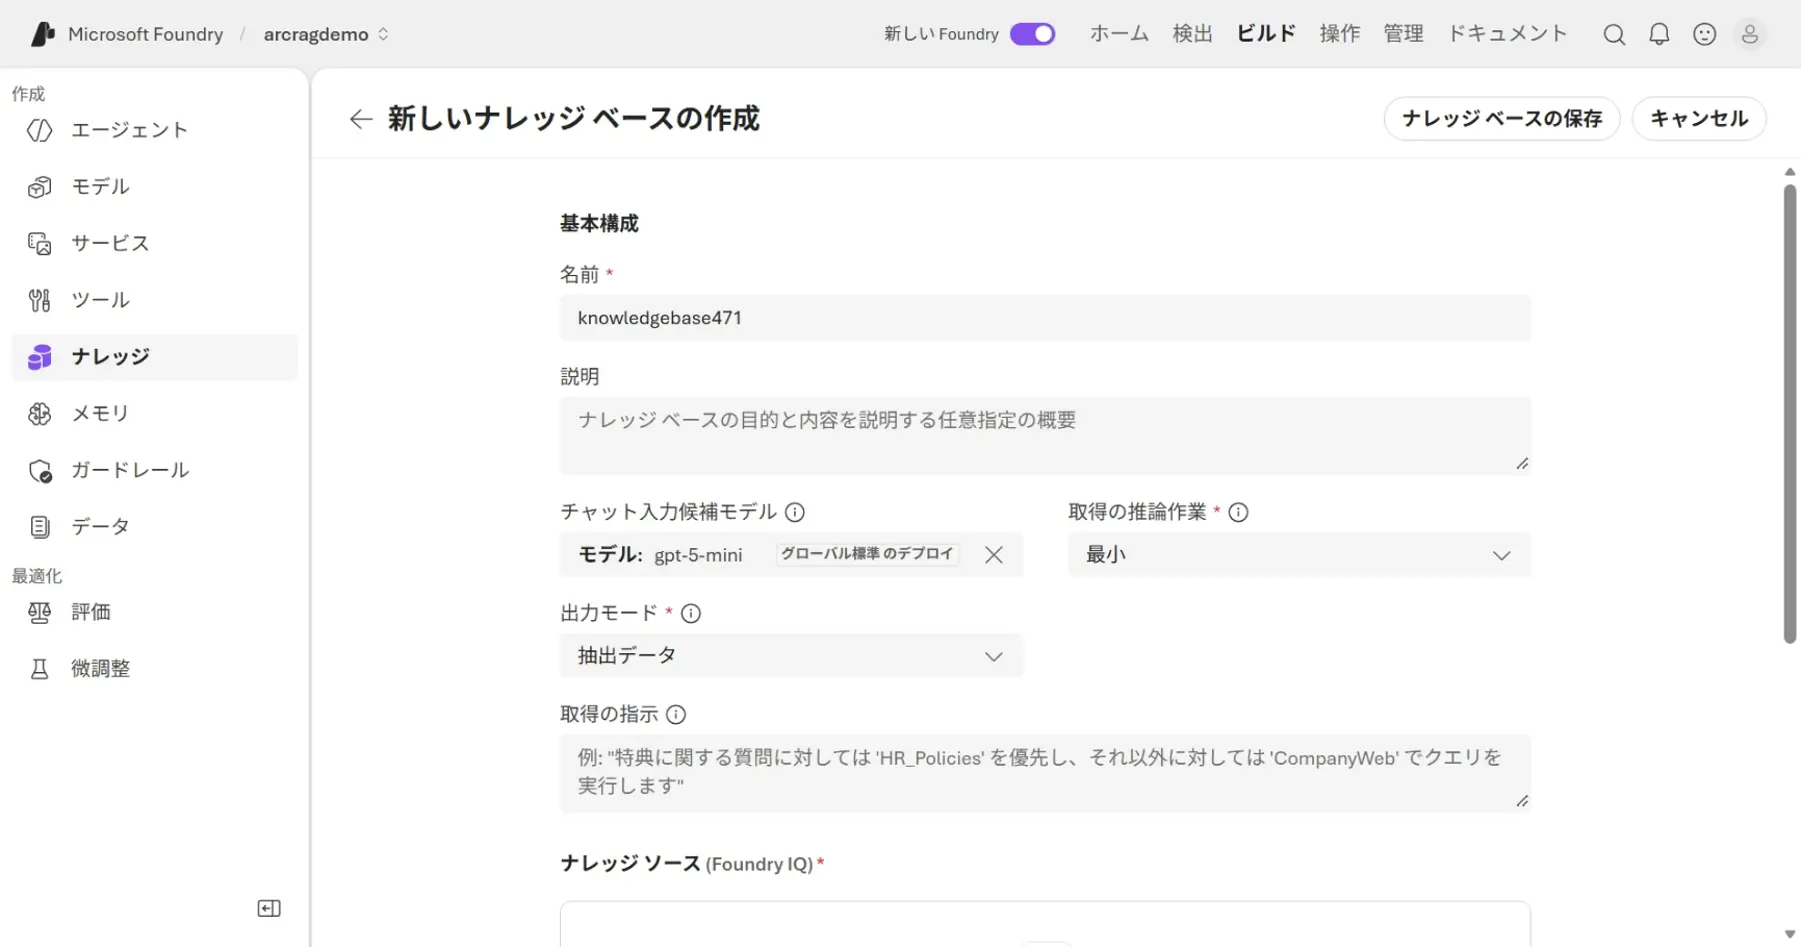Image resolution: width=1801 pixels, height=947 pixels.
Task: Click the 評価 balance-scale icon
Action: coord(40,612)
